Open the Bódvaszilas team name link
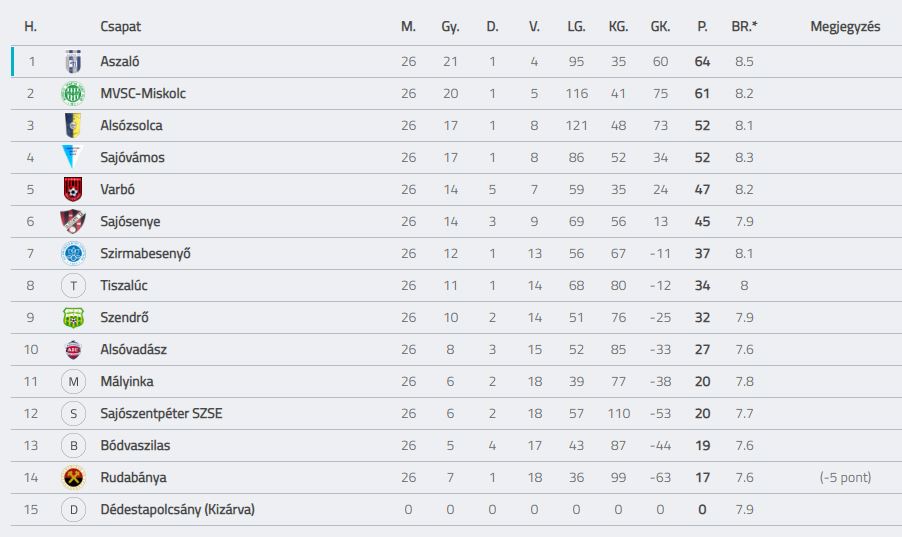 (x=135, y=445)
